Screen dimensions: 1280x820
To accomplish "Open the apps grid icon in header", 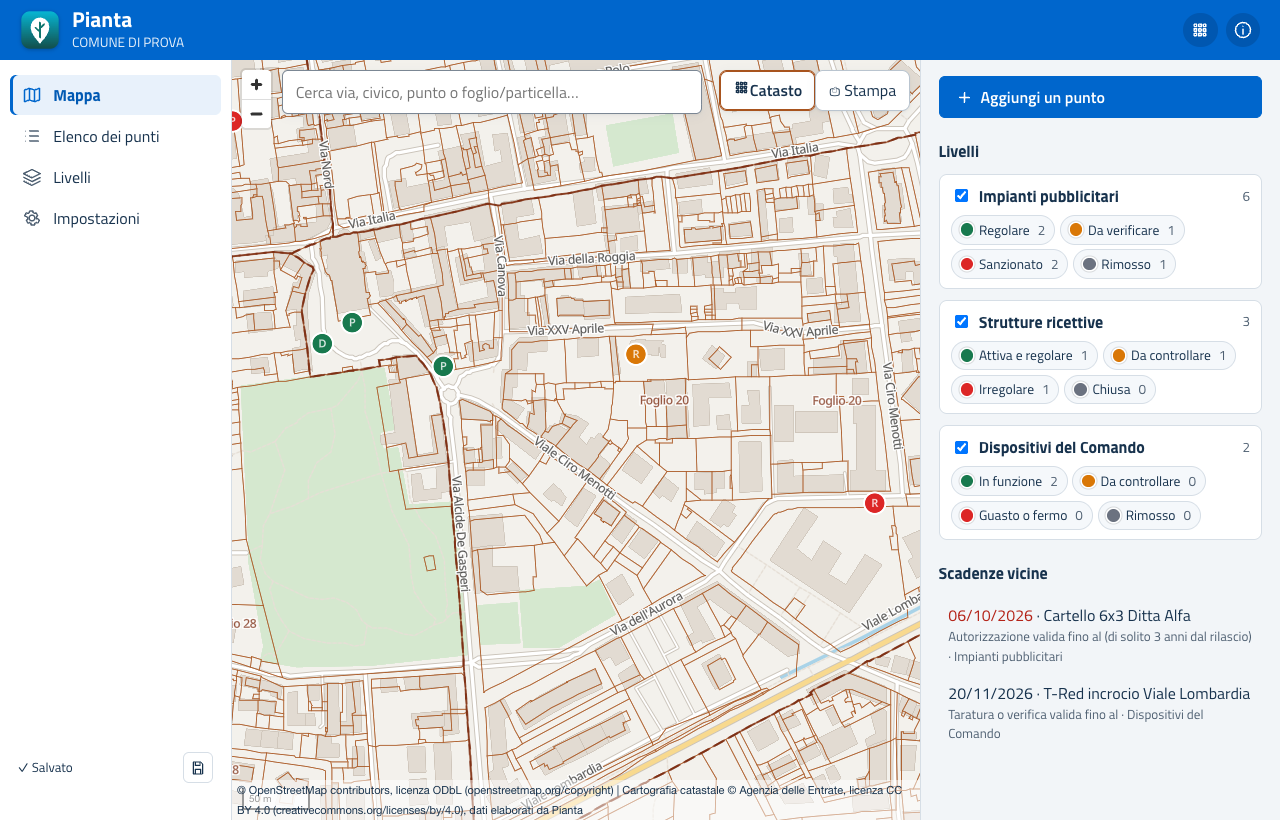I will (1200, 30).
